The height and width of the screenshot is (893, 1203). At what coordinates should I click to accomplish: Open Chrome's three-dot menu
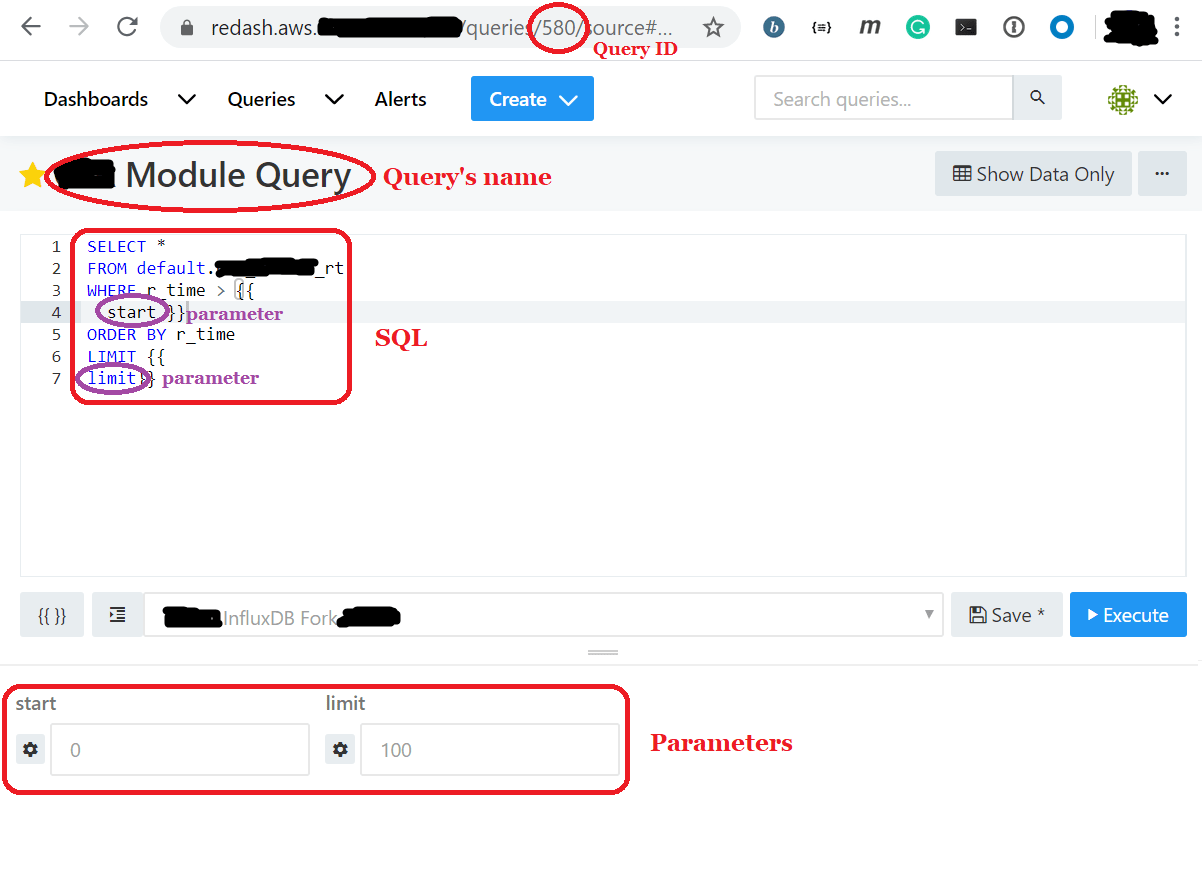[x=1177, y=28]
